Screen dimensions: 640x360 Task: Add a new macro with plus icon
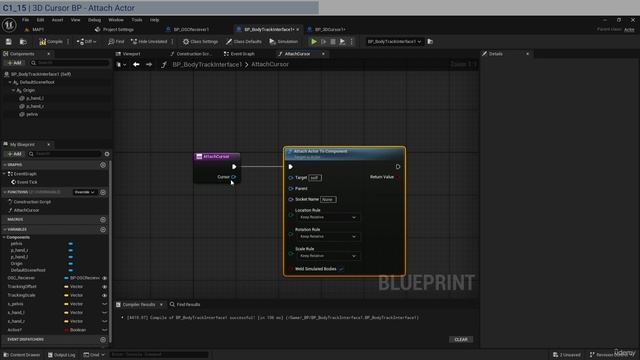coord(103,220)
